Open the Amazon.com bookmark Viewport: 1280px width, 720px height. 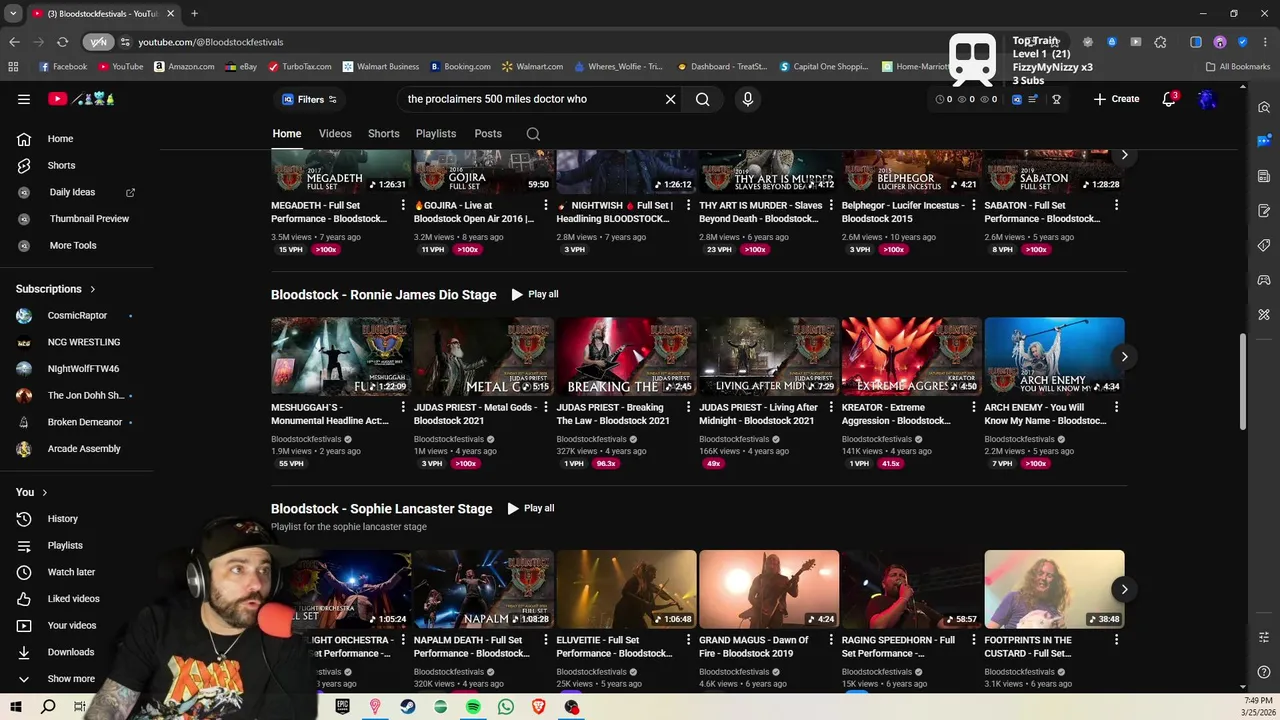click(x=184, y=67)
